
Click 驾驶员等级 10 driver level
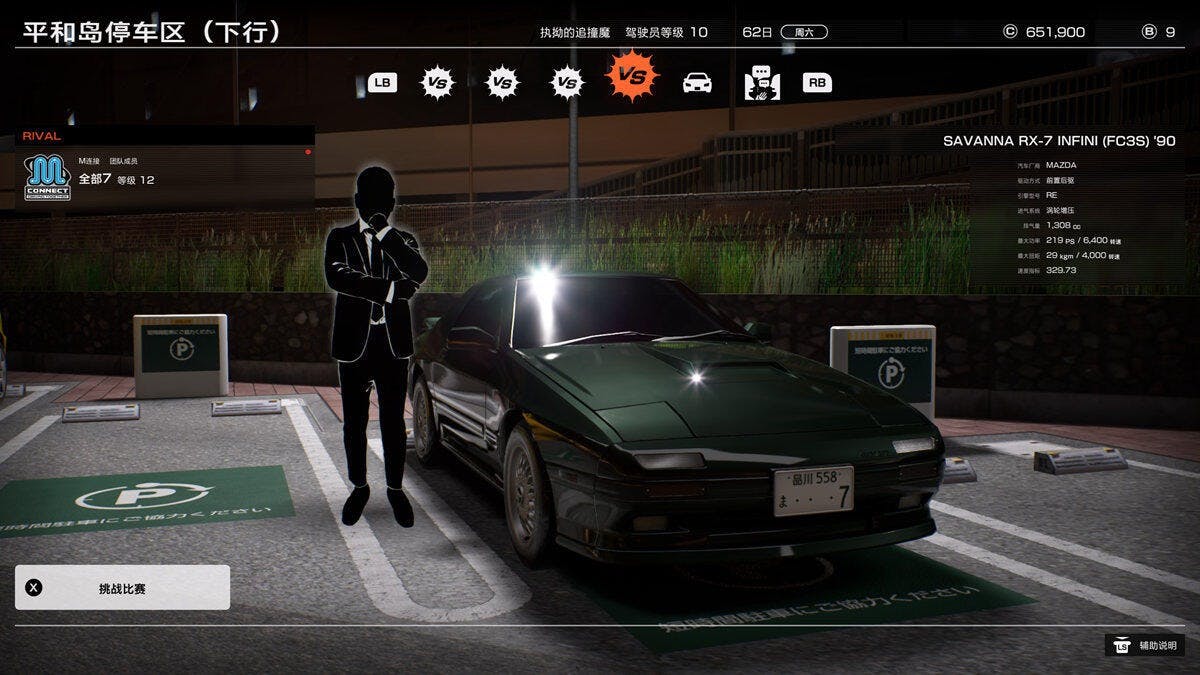pyautogui.click(x=665, y=32)
